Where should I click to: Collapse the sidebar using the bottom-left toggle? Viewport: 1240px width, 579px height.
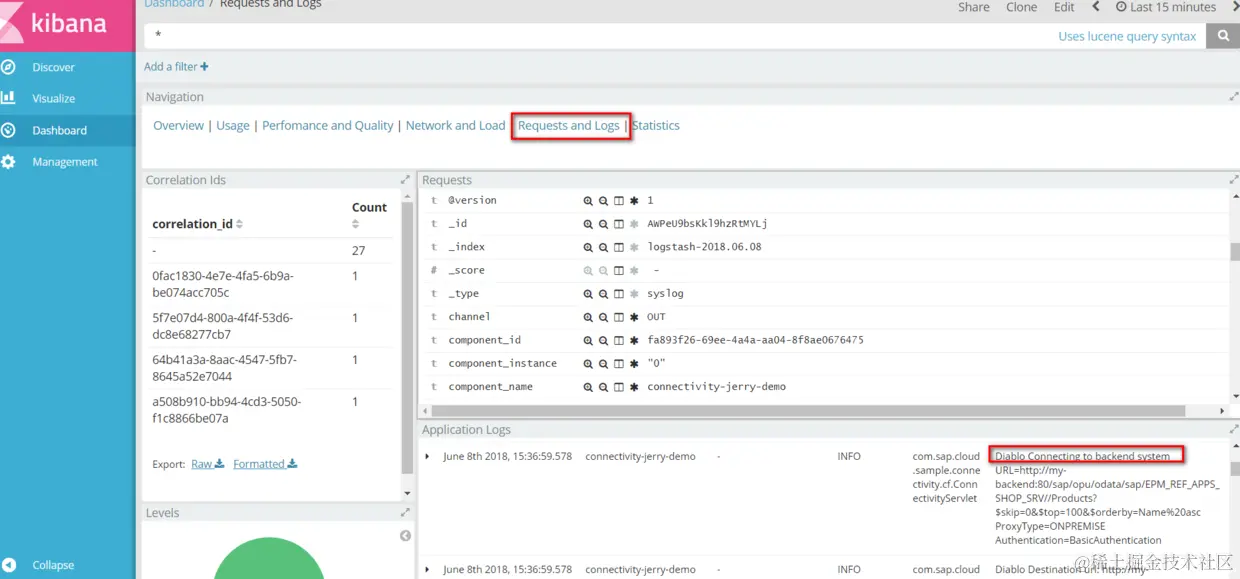(x=40, y=565)
